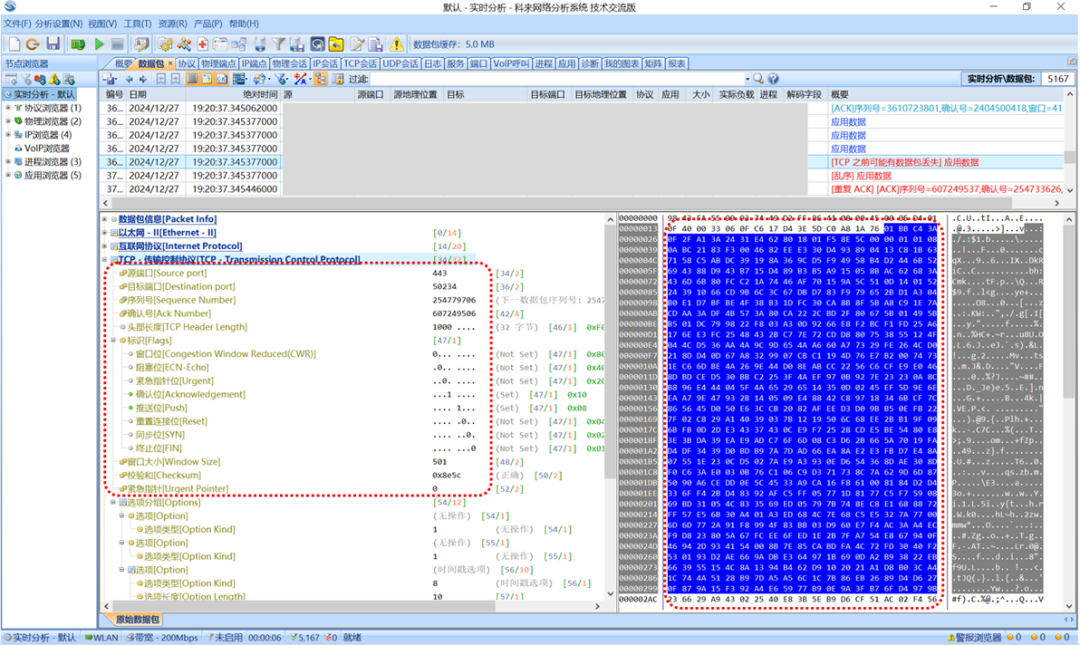Open the filter field dropdown arrow

(x=746, y=79)
